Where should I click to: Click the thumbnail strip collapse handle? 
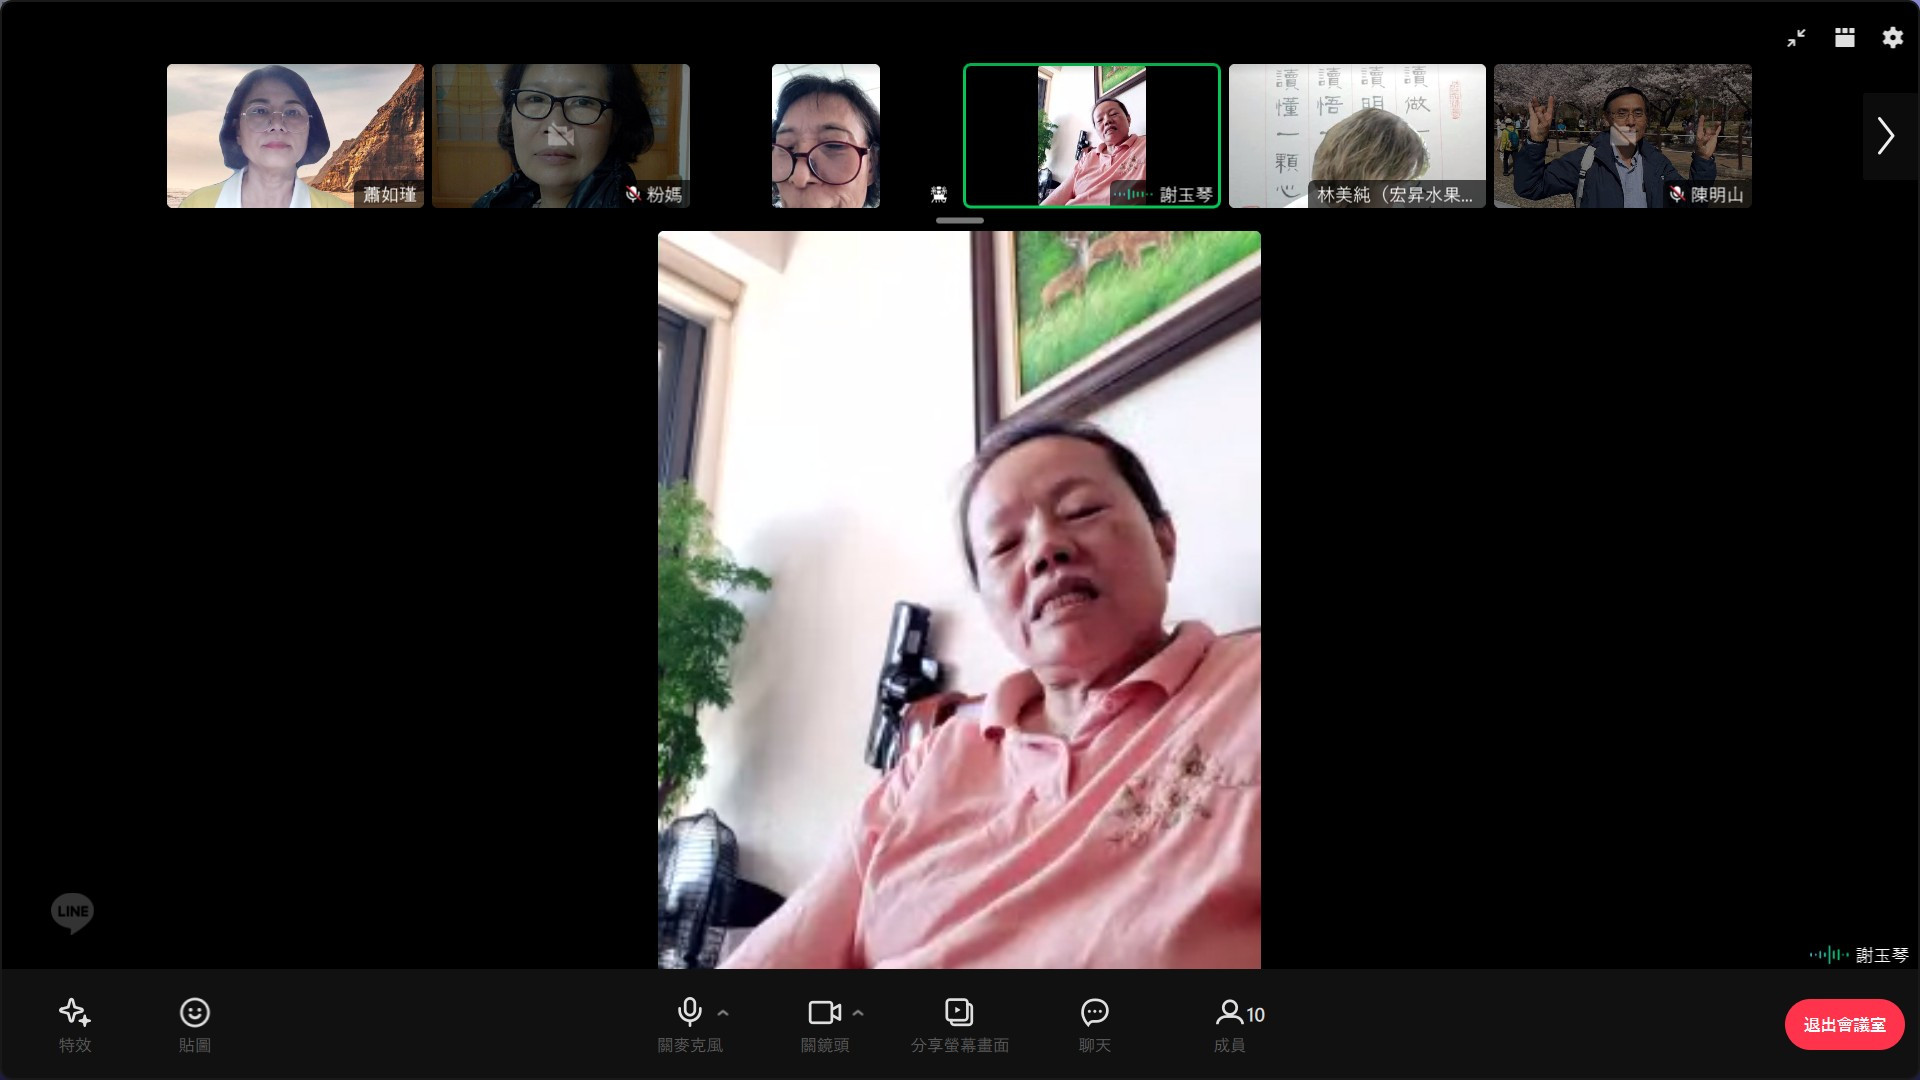(x=959, y=220)
